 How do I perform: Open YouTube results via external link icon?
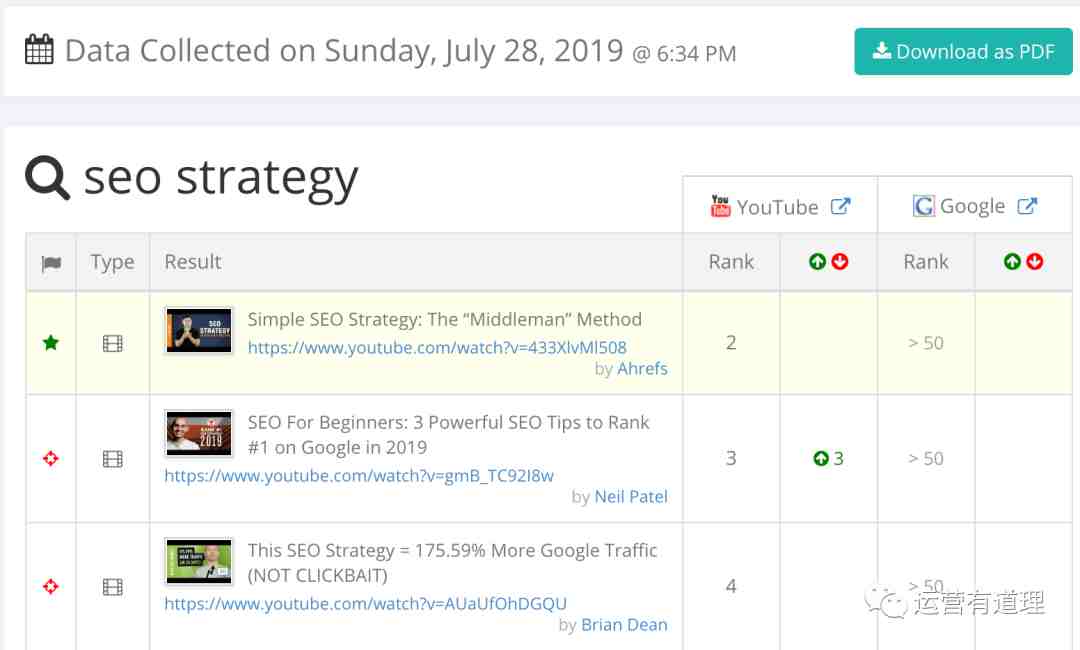(x=840, y=206)
